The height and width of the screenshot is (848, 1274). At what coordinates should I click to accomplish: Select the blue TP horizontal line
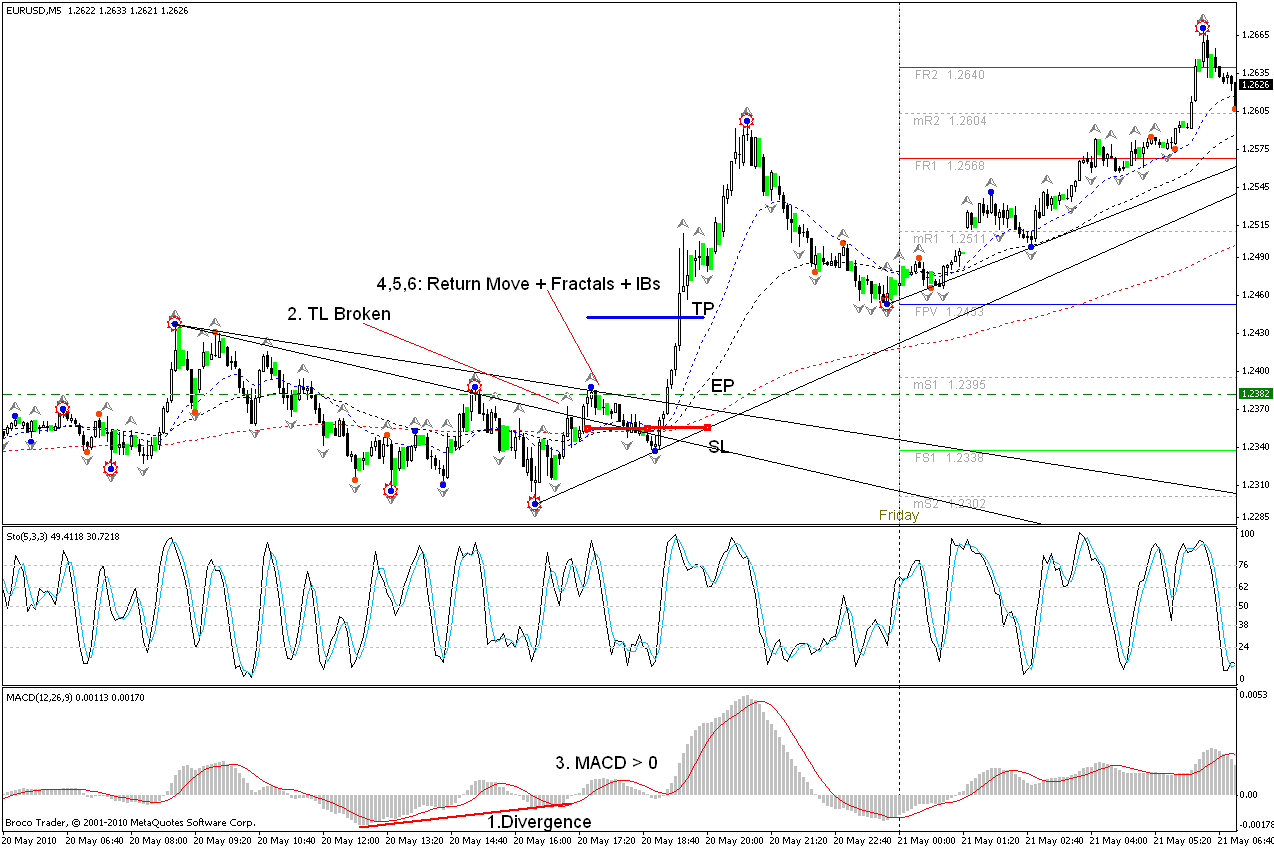645,317
